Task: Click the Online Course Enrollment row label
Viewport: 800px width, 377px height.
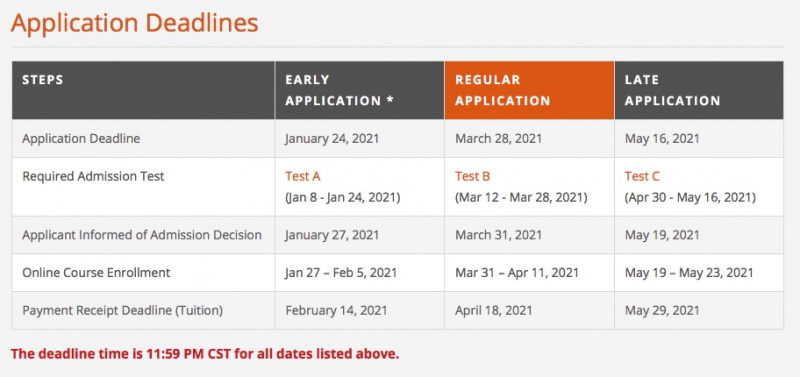Action: click(x=96, y=273)
